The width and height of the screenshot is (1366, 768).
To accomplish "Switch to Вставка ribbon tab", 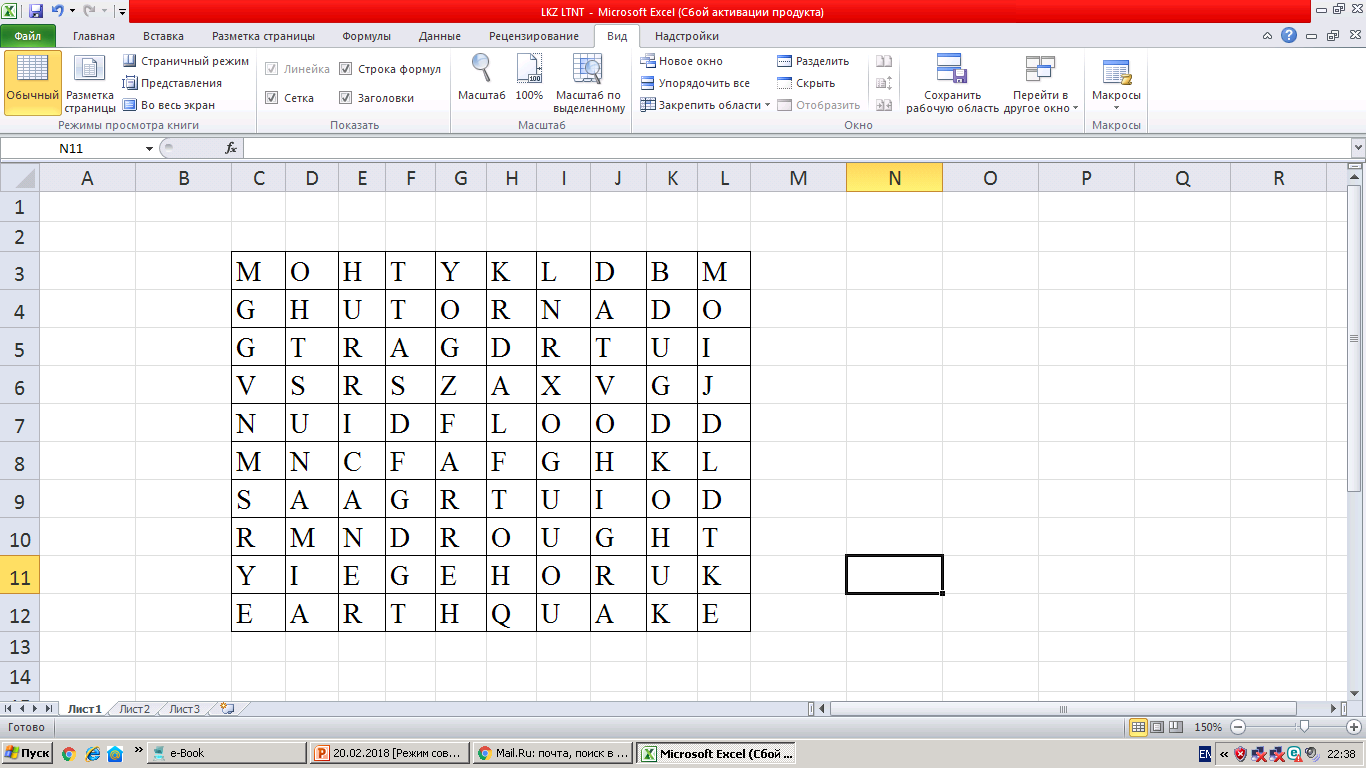I will (x=163, y=36).
